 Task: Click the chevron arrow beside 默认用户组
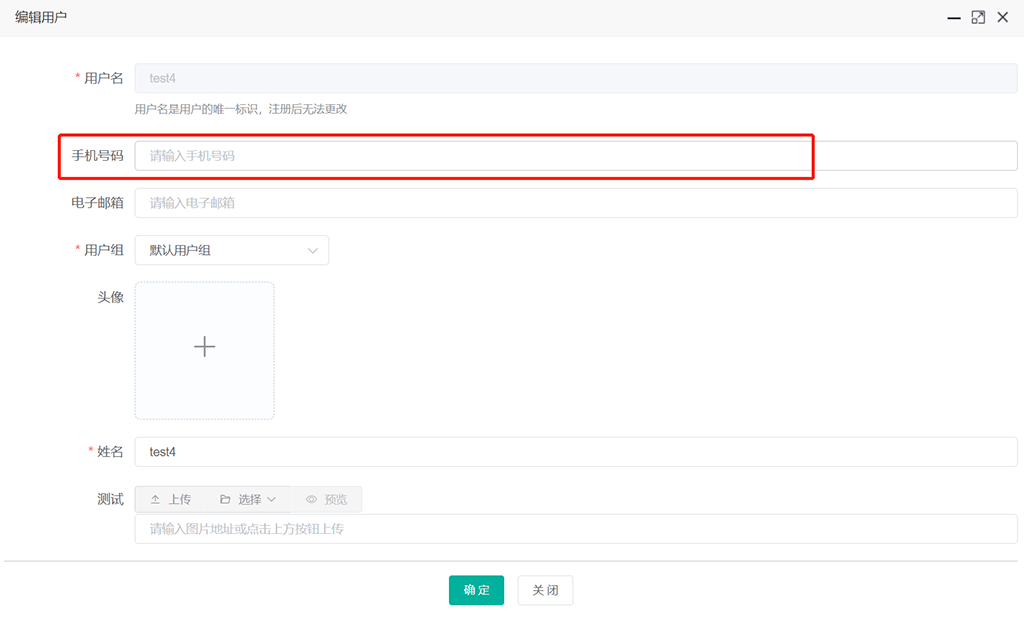point(313,250)
